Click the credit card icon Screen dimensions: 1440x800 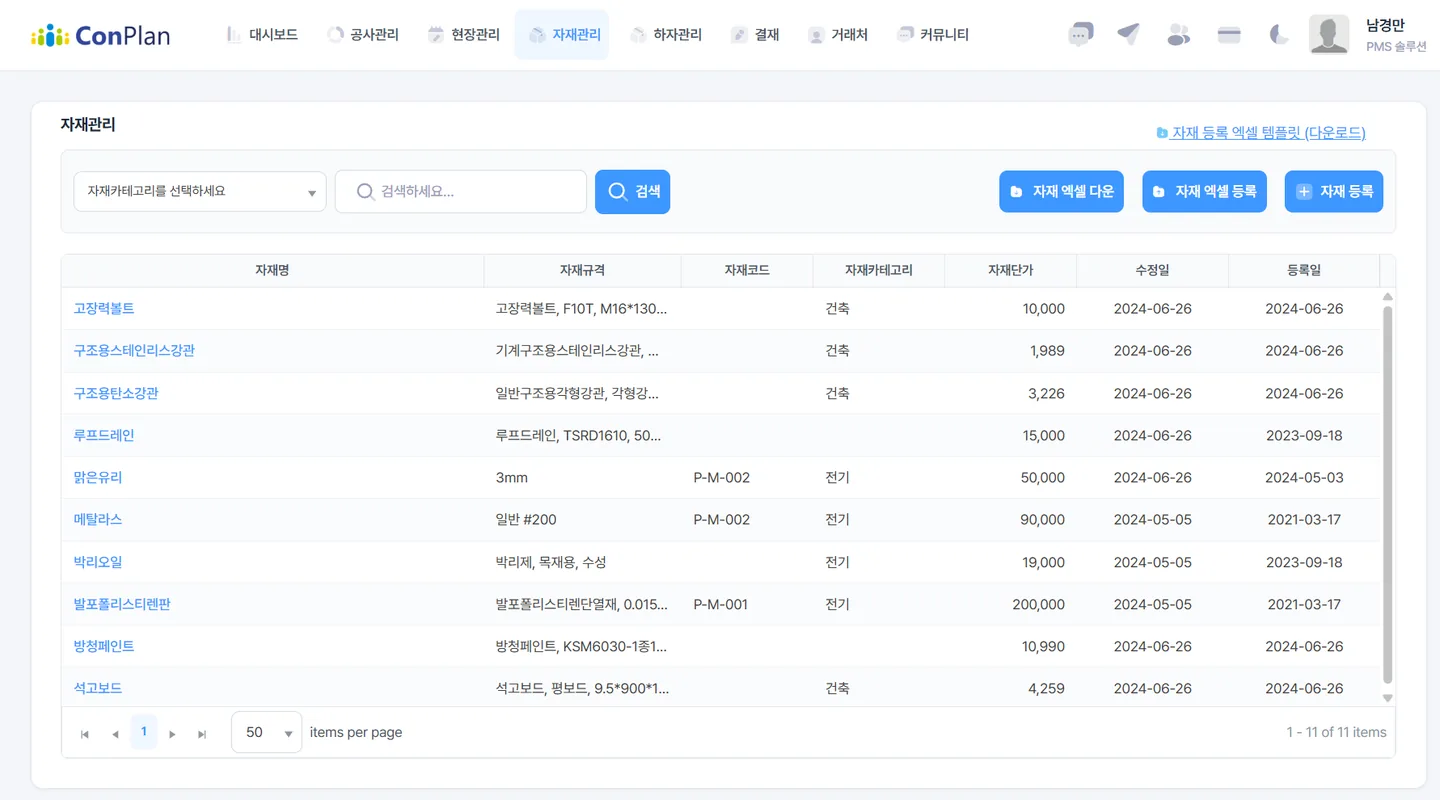tap(1229, 35)
